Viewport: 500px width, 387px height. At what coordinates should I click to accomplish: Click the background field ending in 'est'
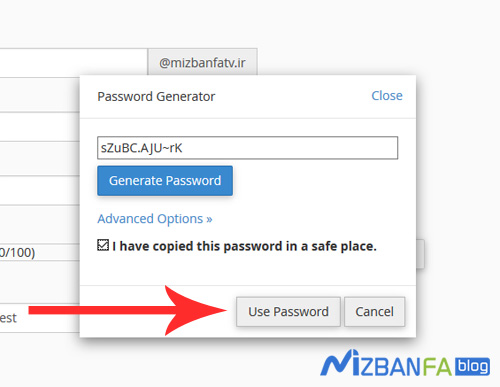pos(40,318)
